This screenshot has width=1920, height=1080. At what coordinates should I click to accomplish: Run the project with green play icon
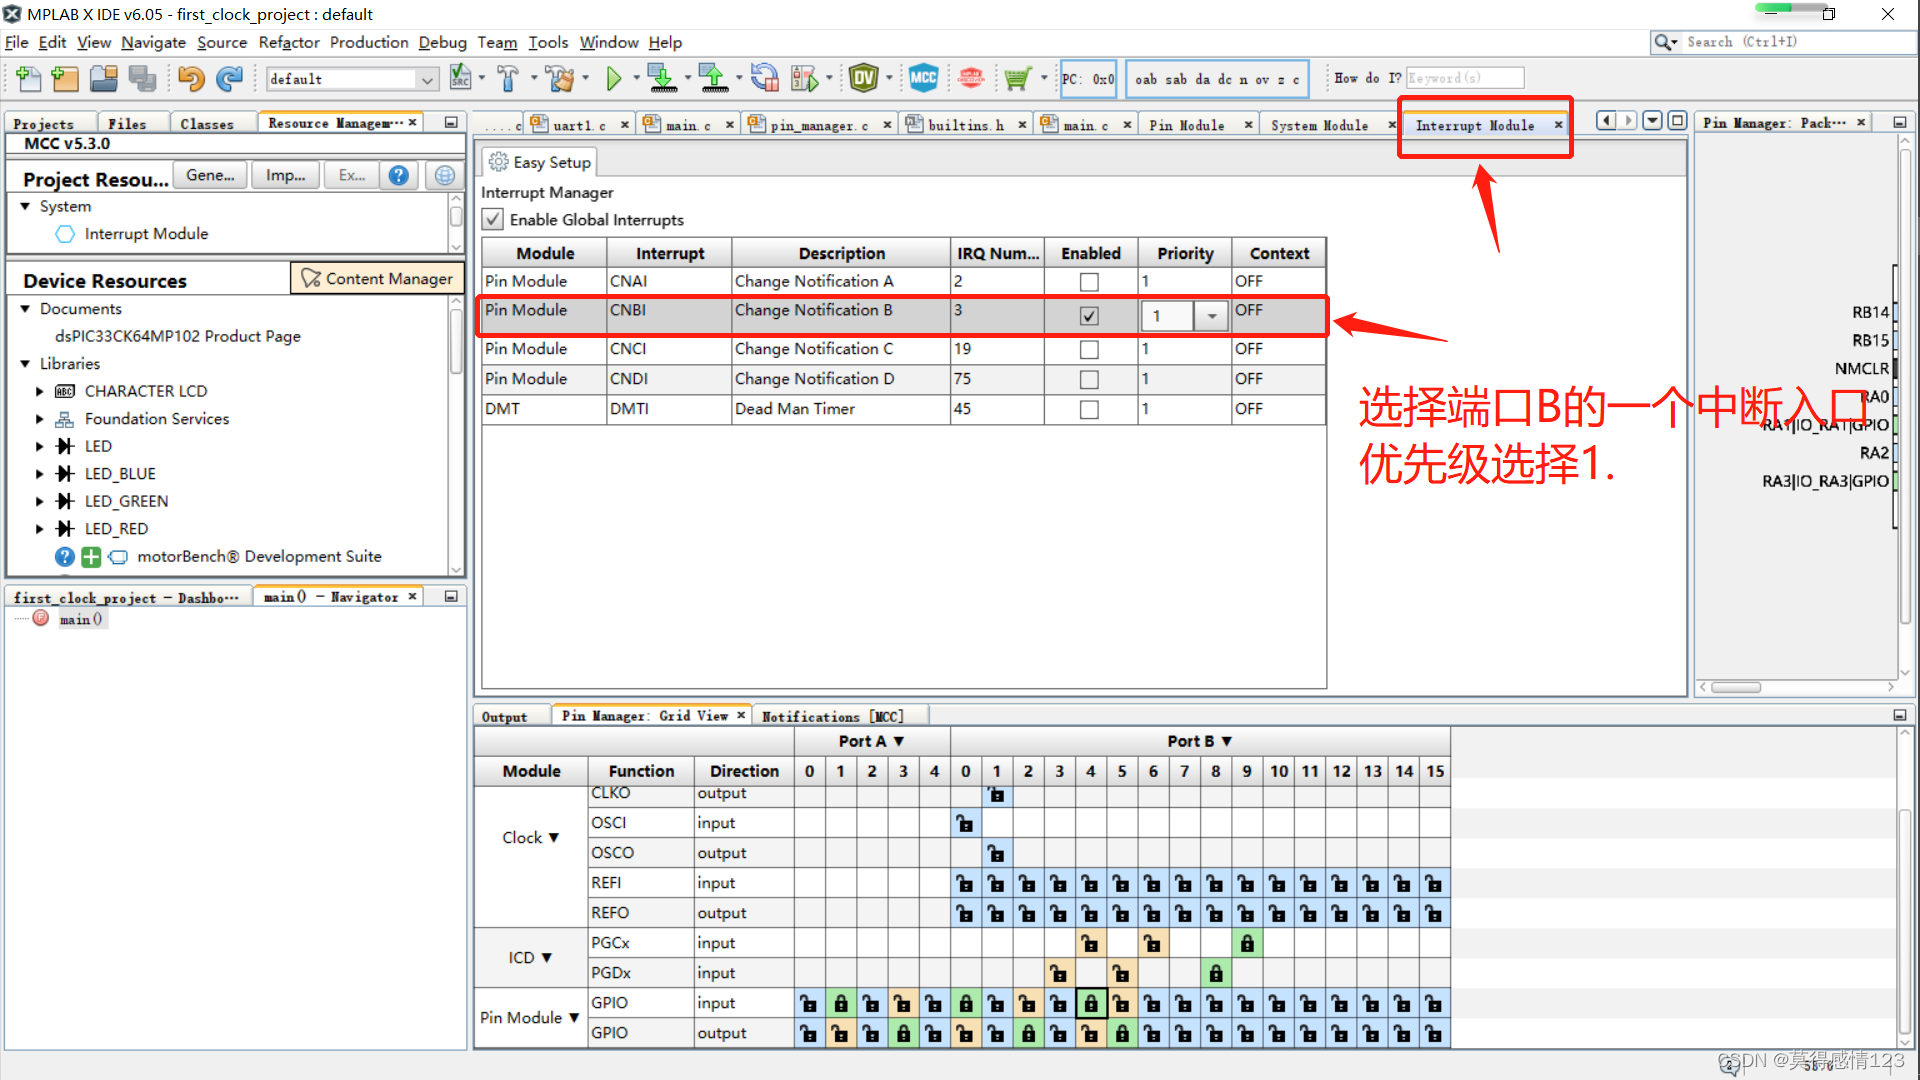pos(614,78)
